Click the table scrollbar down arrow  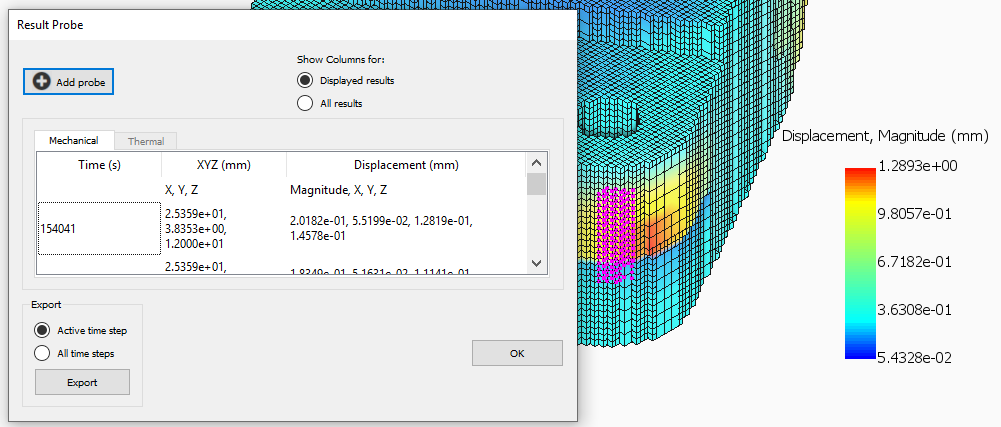pos(537,263)
